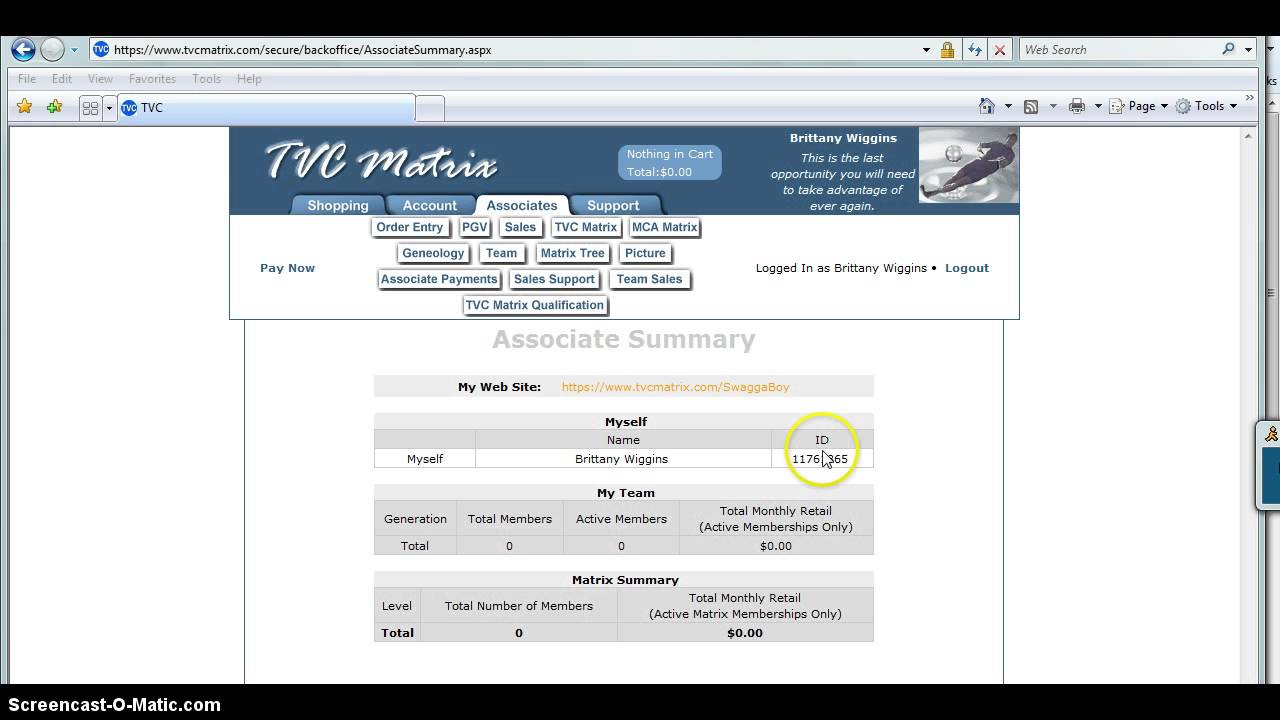The width and height of the screenshot is (1280, 720).
Task: Click the Home page icon
Action: (x=987, y=106)
